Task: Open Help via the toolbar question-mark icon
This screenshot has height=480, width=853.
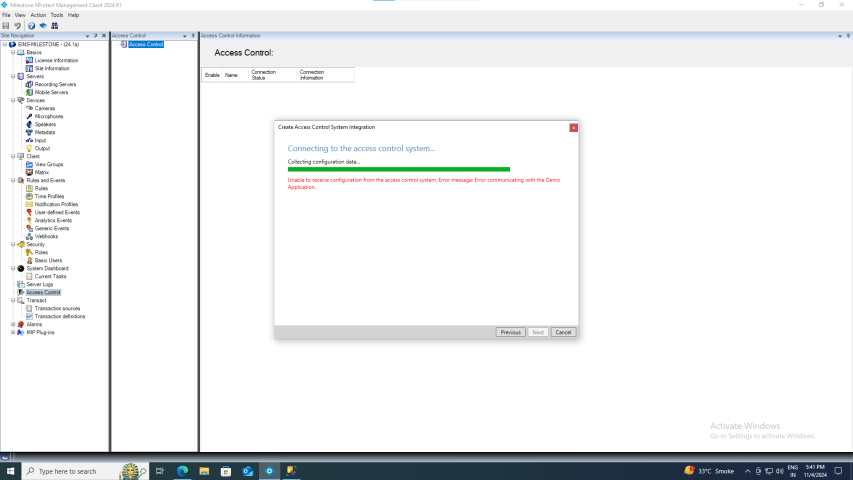Action: 31,25
